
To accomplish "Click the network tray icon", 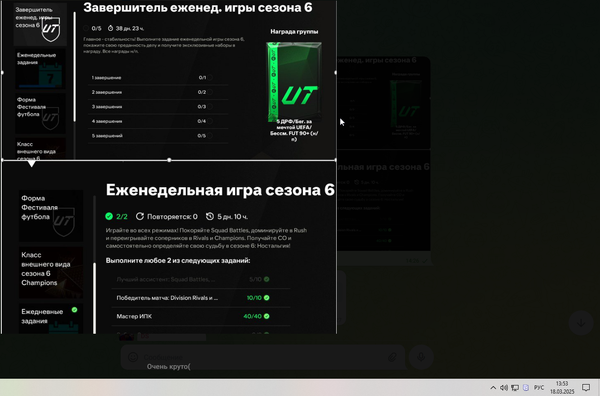I will point(515,388).
